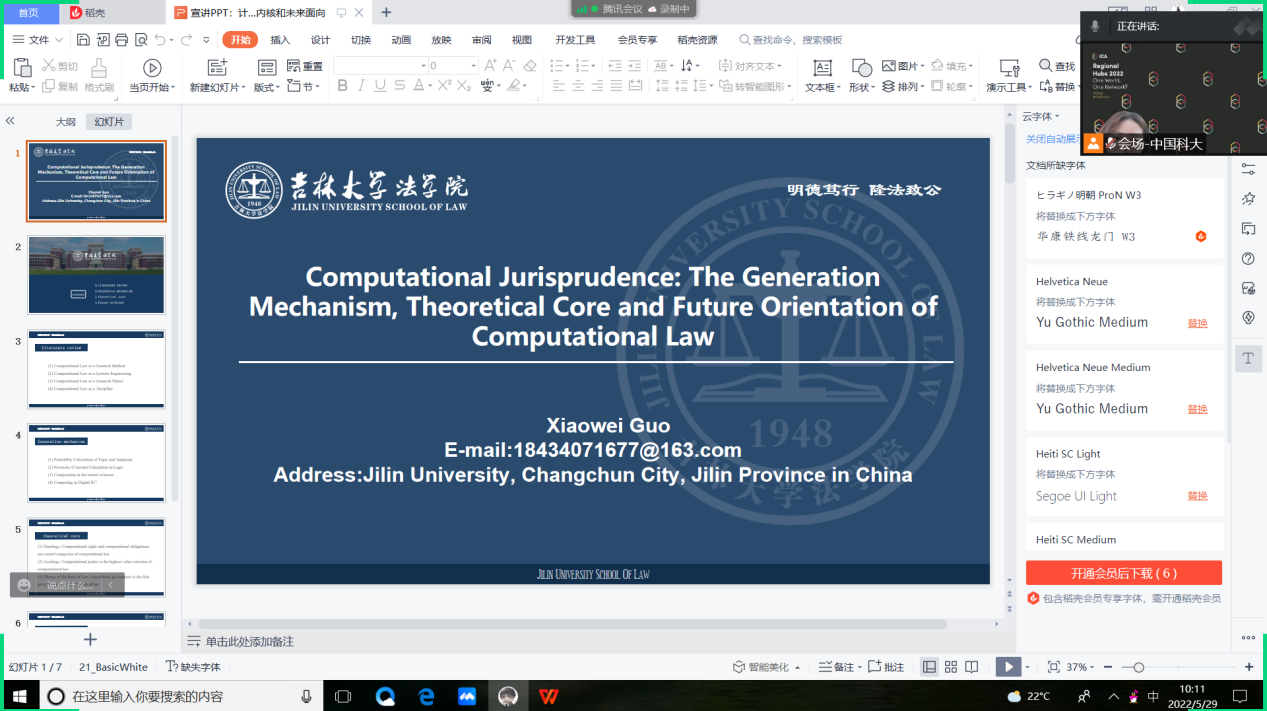
Task: Click the Print icon in quick access toolbar
Action: [122, 40]
